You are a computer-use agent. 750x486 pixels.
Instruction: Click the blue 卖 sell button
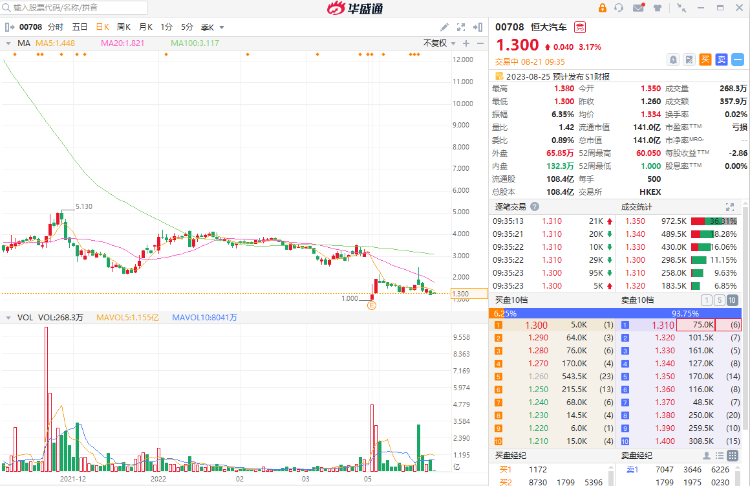722,60
